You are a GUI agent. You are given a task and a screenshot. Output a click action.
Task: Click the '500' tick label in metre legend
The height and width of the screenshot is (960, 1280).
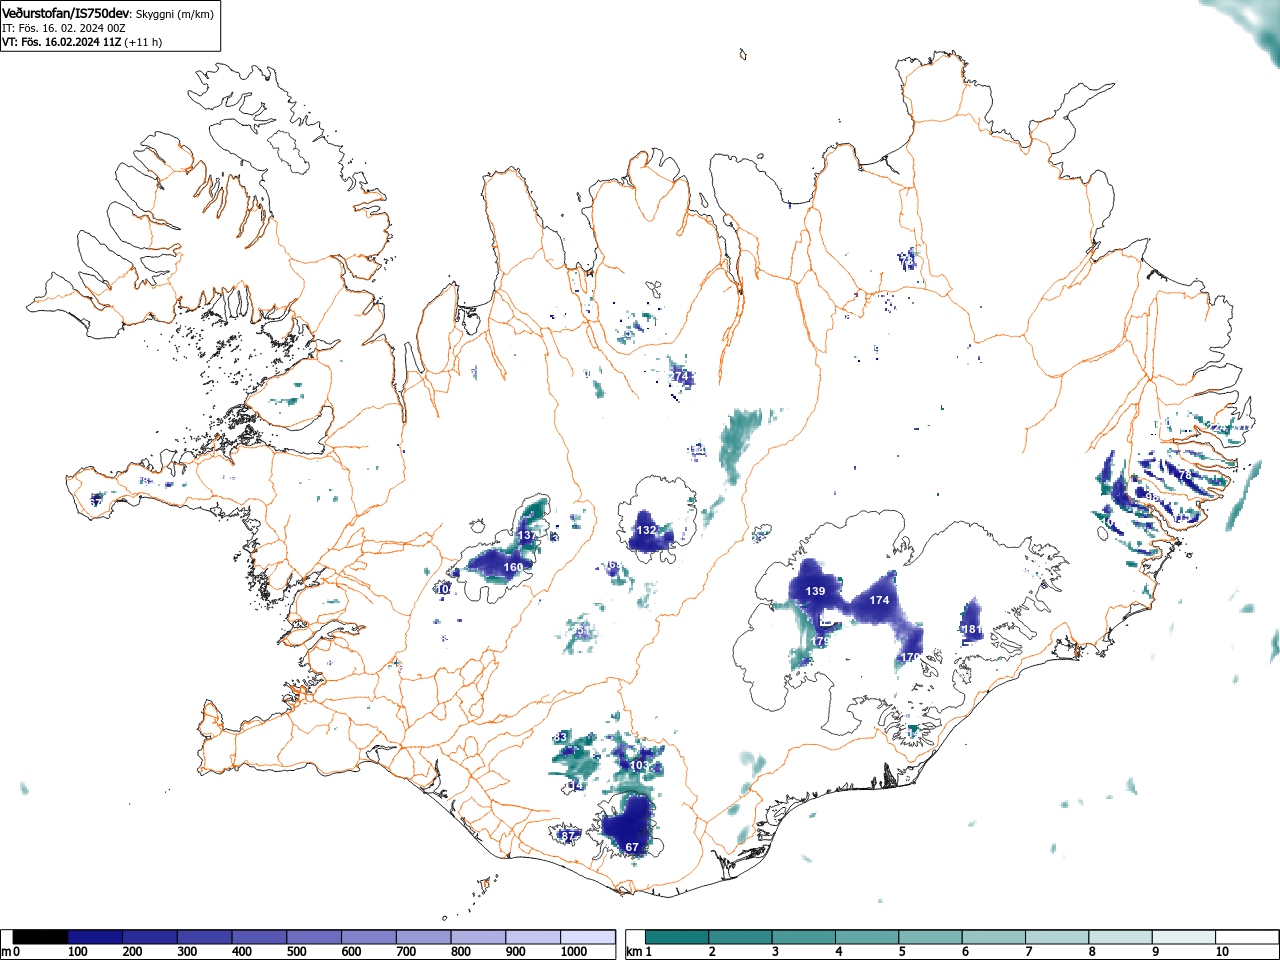pyautogui.click(x=297, y=952)
